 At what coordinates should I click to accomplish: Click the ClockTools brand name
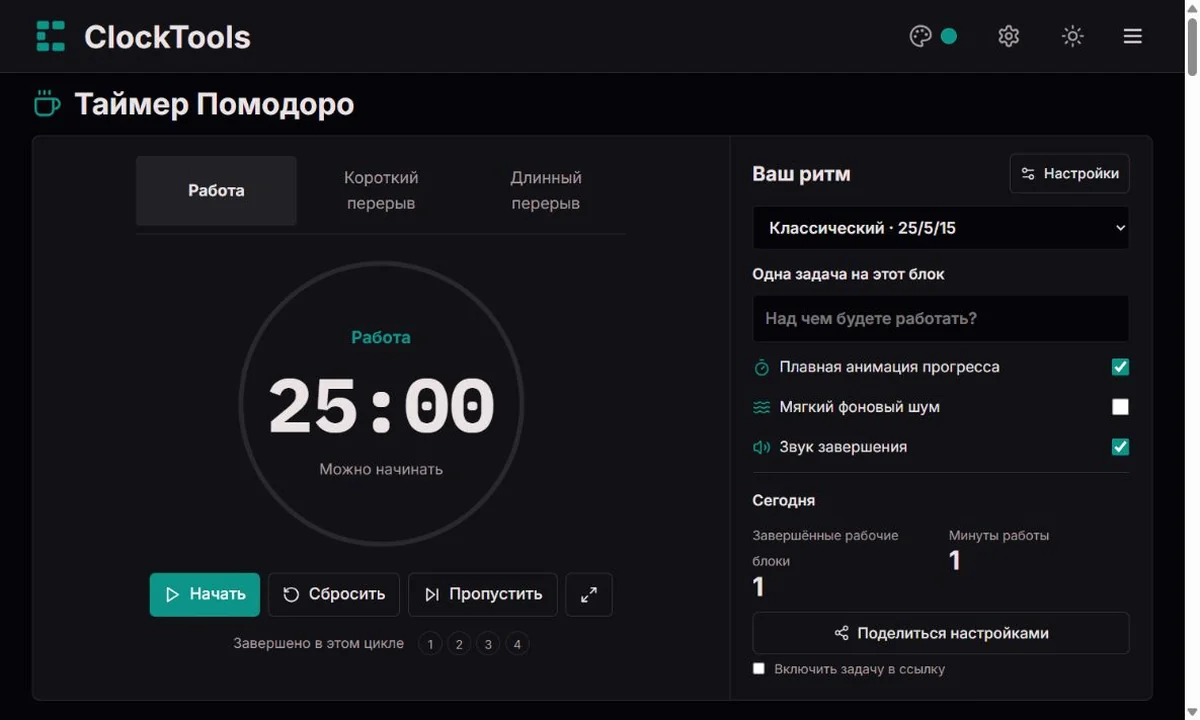pyautogui.click(x=167, y=37)
